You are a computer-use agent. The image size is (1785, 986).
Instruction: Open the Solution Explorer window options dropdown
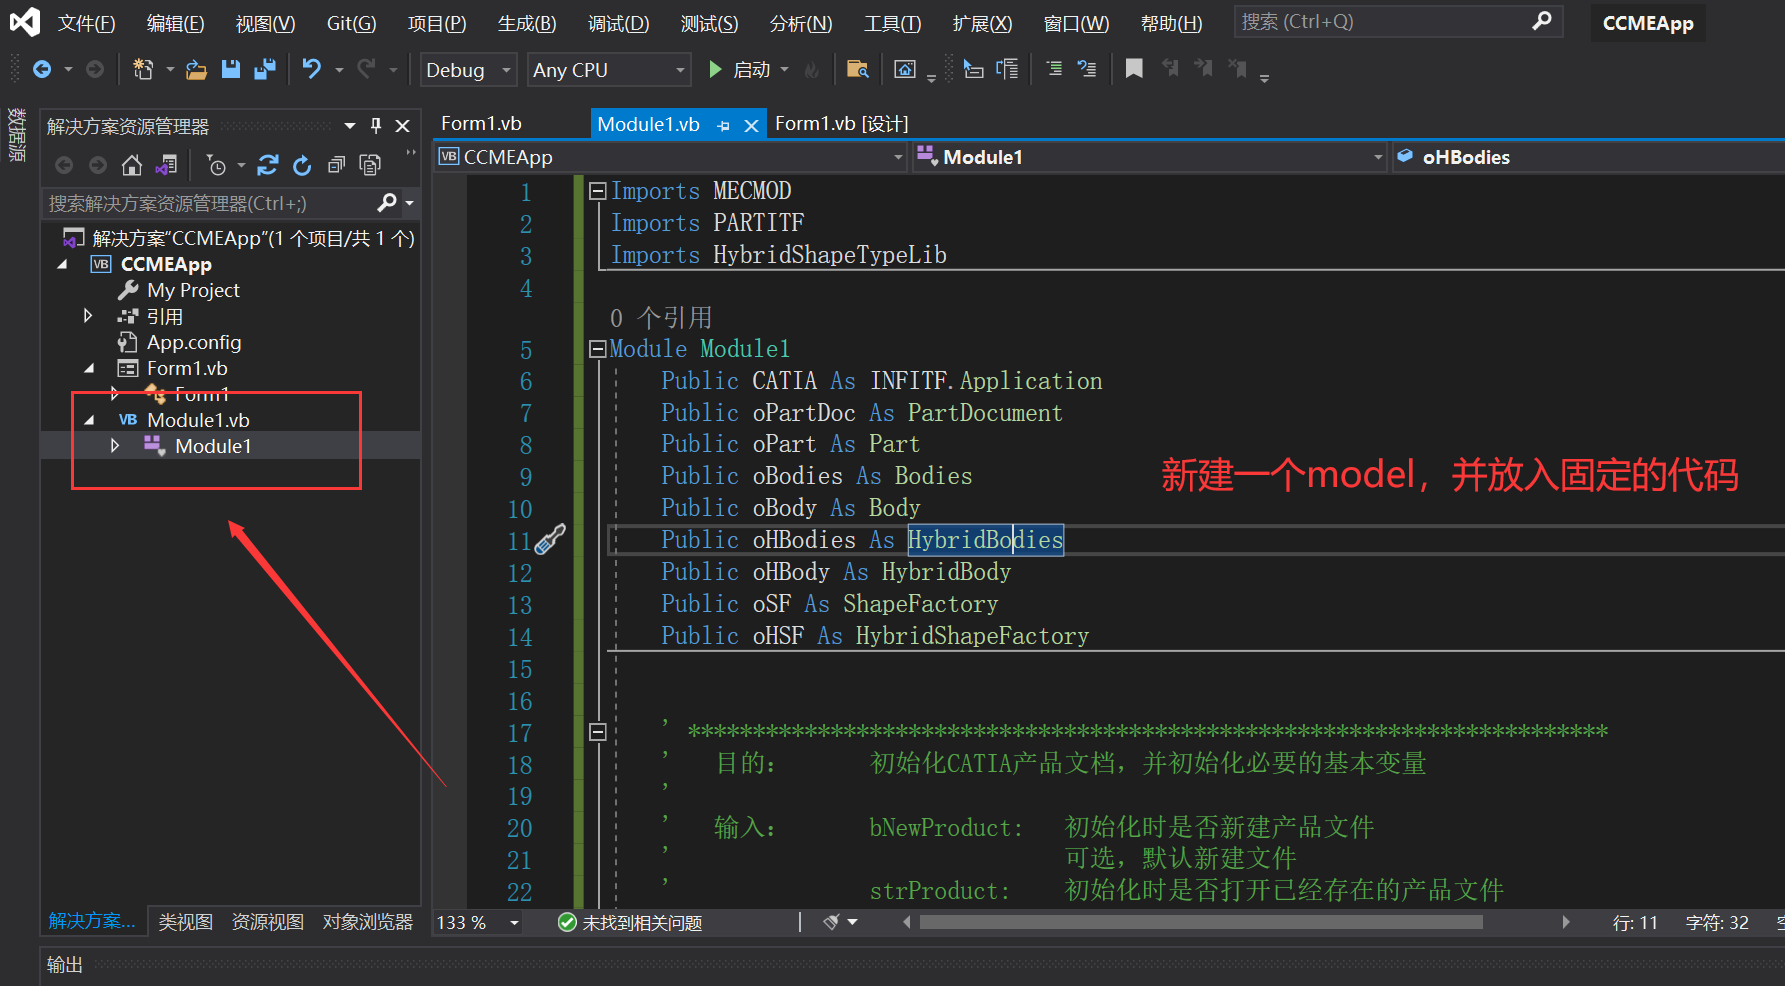coord(350,126)
